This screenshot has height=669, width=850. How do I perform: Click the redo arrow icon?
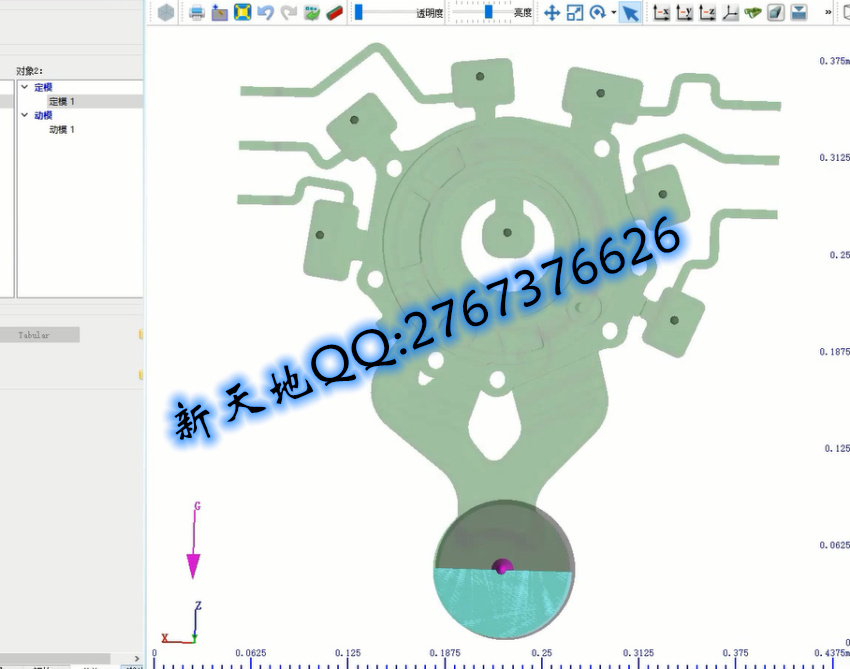[289, 13]
